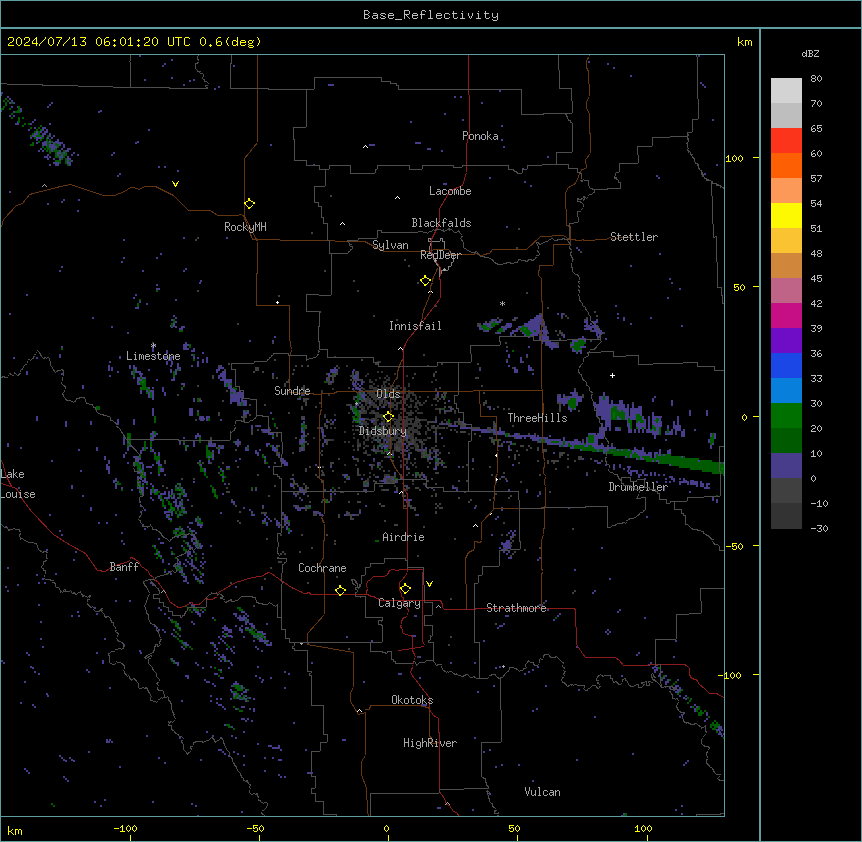This screenshot has width=862, height=842.
Task: Click the Drumheller label
Action: click(x=638, y=487)
